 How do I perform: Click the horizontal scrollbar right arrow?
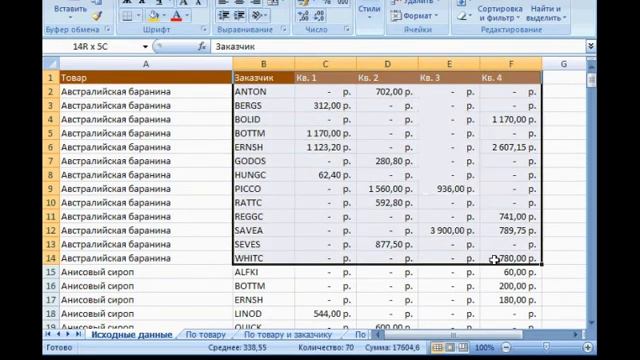[x=576, y=335]
